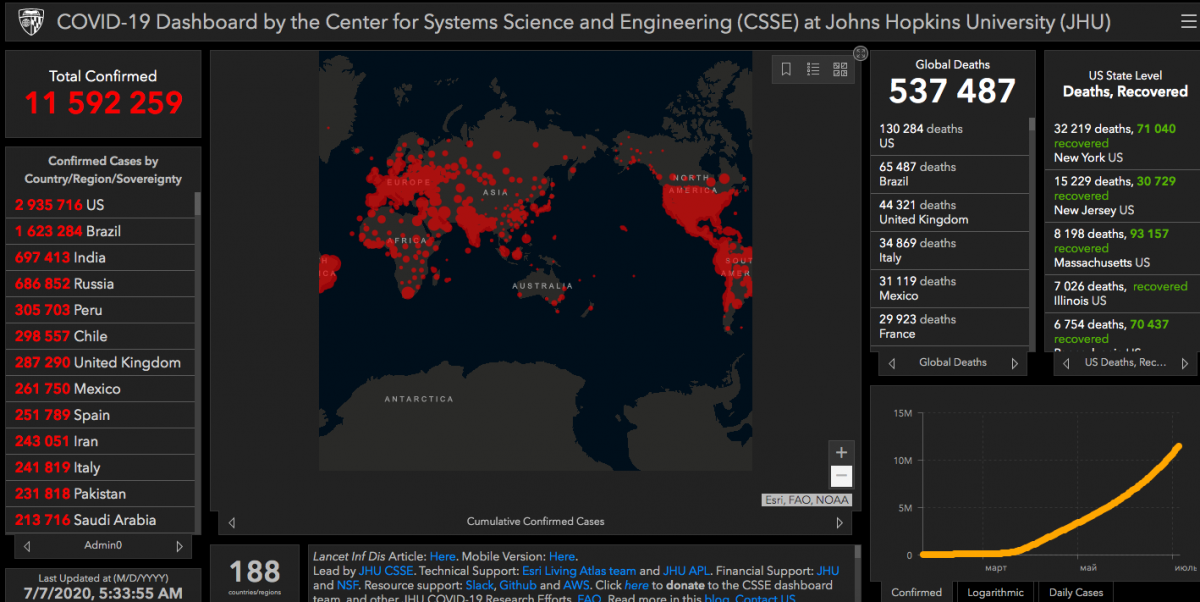Open the Slack resource link
Image resolution: width=1200 pixels, height=602 pixels.
tap(480, 584)
